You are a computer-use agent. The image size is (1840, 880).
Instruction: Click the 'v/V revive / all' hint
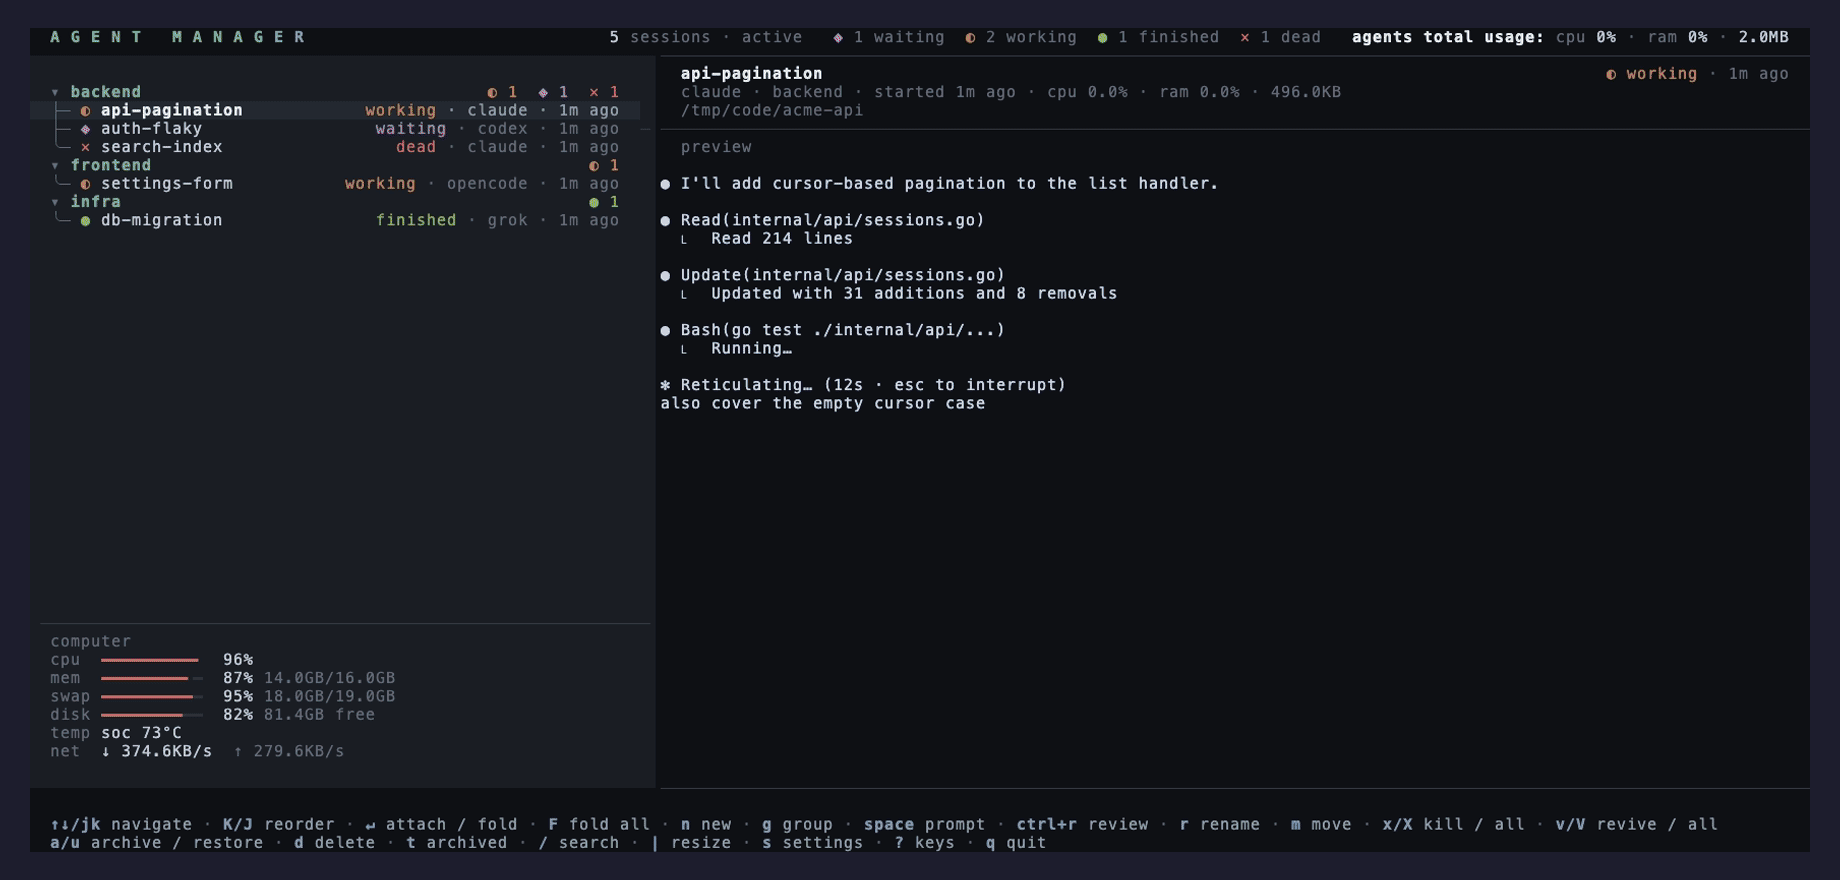[x=1636, y=825]
